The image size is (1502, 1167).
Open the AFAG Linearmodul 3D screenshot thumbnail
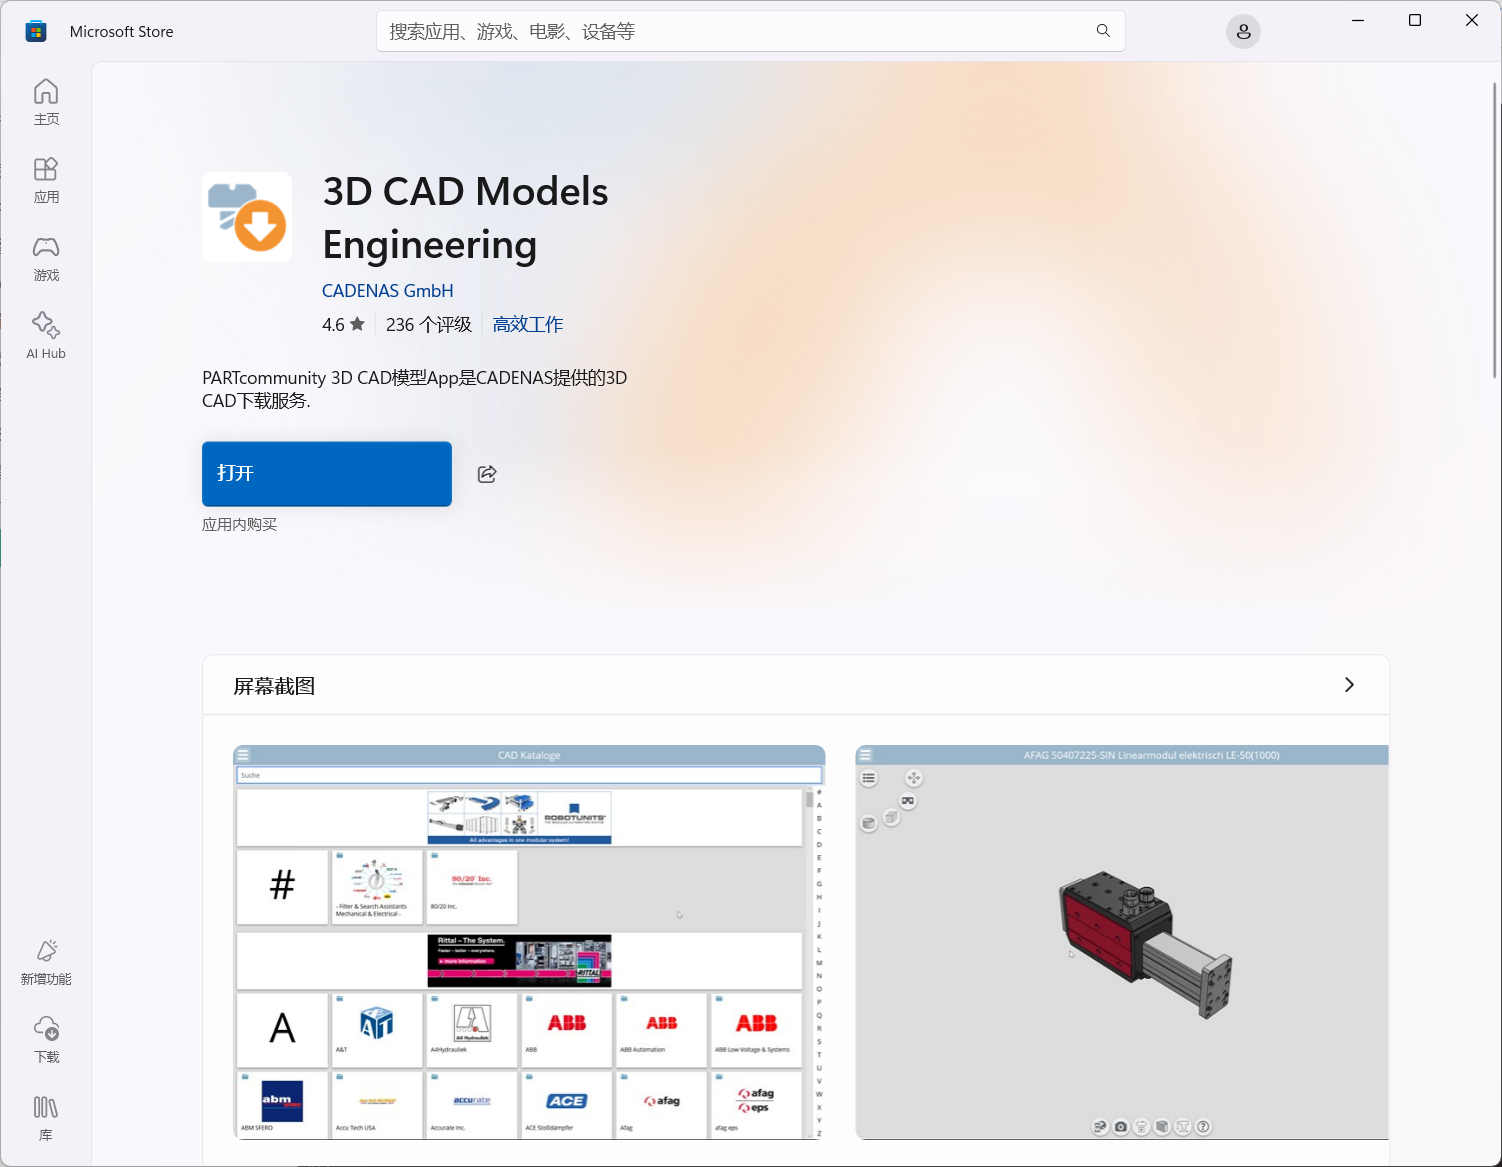[1122, 942]
